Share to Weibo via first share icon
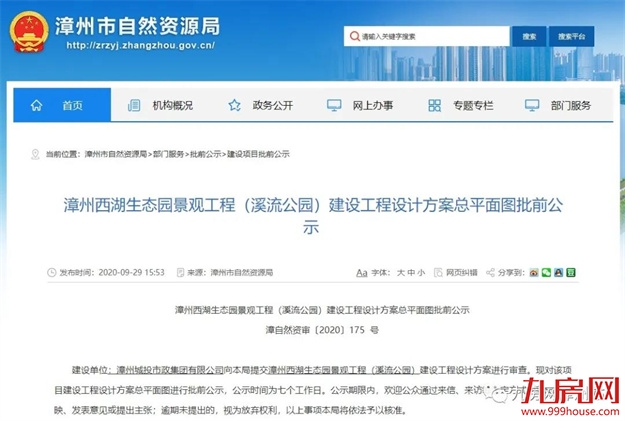Screen dimensions: 625x421 pos(534,273)
